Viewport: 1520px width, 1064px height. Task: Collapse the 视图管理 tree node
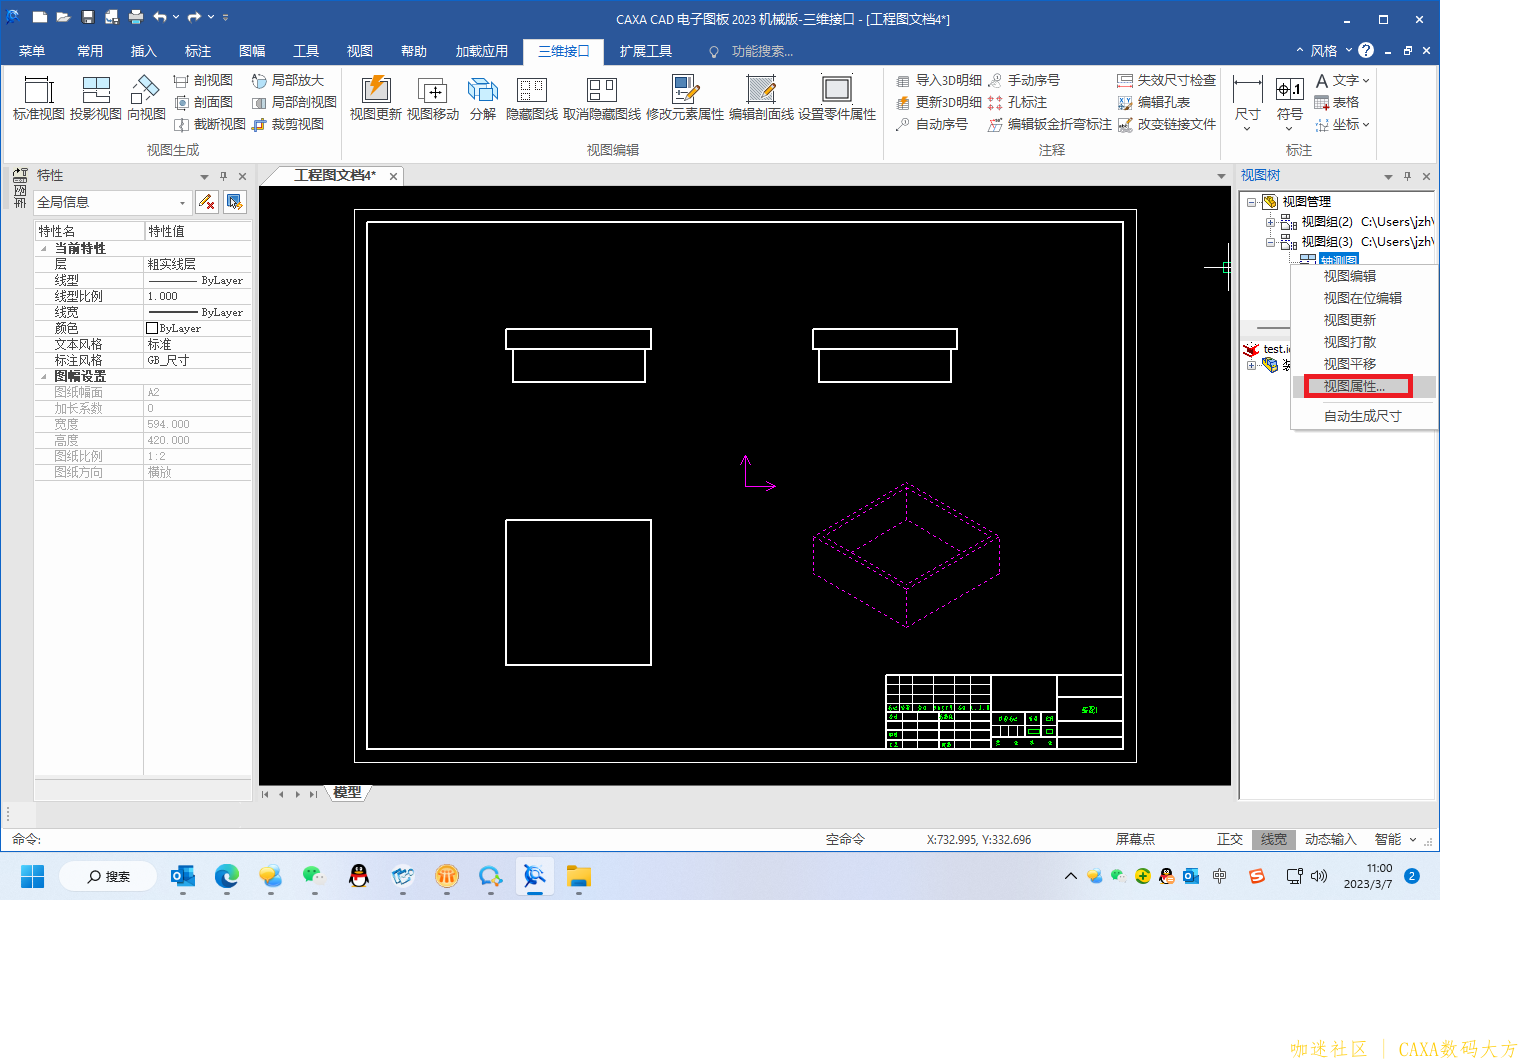pos(1251,202)
